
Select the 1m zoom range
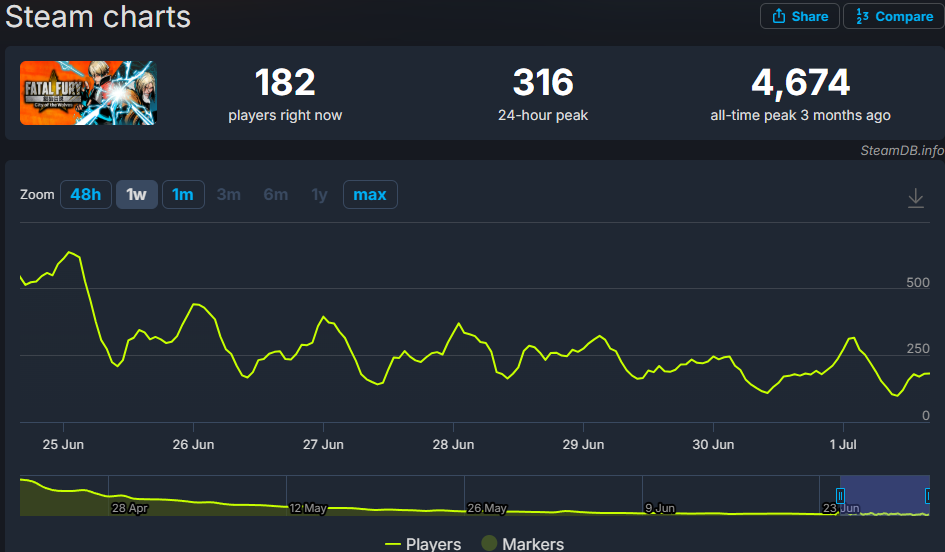(x=183, y=195)
